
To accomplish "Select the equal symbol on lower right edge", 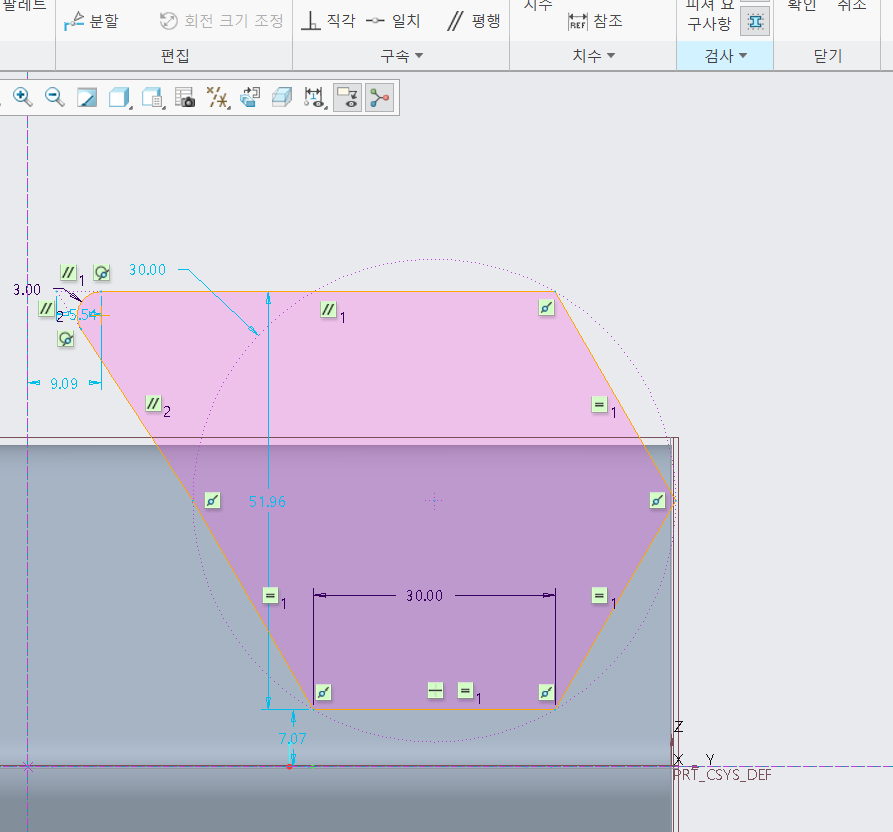I will 599,596.
